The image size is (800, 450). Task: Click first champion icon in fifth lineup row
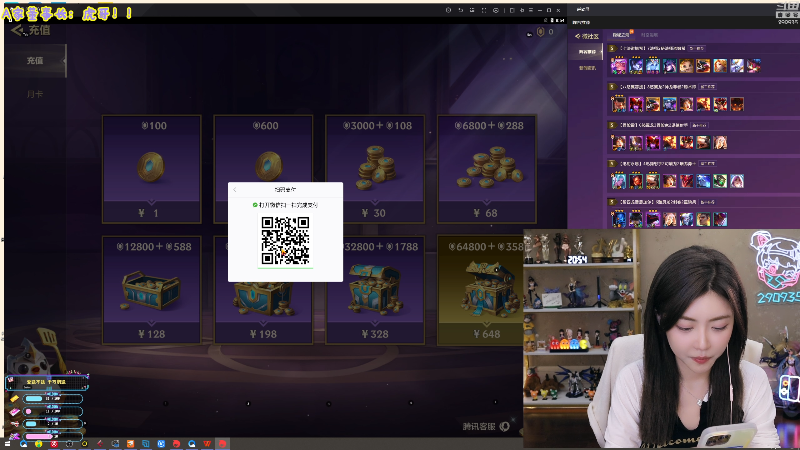point(619,219)
